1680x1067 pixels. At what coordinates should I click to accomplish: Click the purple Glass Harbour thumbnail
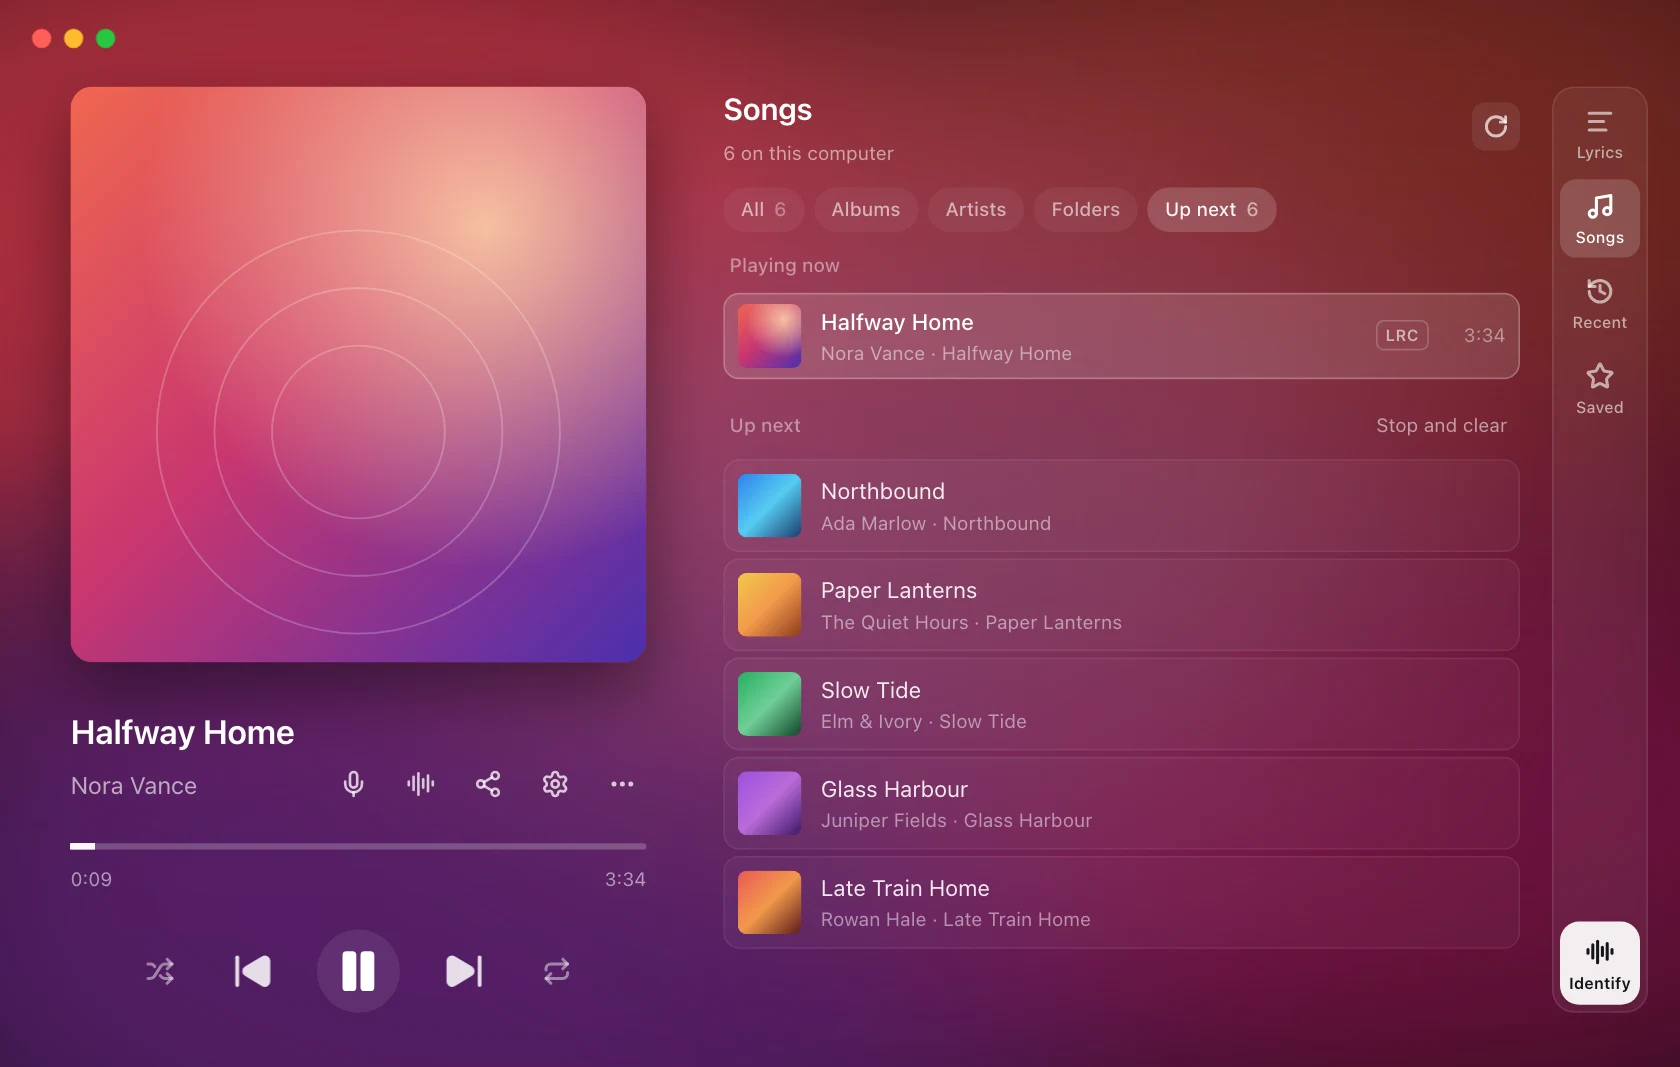[769, 803]
